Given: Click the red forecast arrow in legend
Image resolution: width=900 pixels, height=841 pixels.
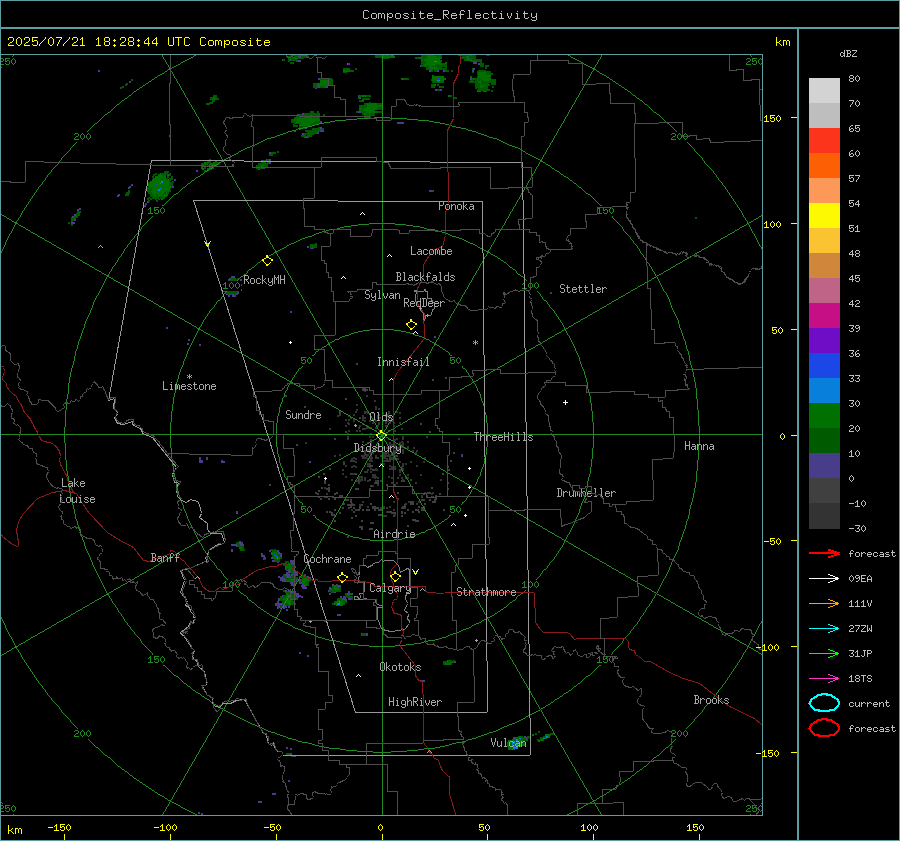Looking at the screenshot, I should tap(824, 553).
